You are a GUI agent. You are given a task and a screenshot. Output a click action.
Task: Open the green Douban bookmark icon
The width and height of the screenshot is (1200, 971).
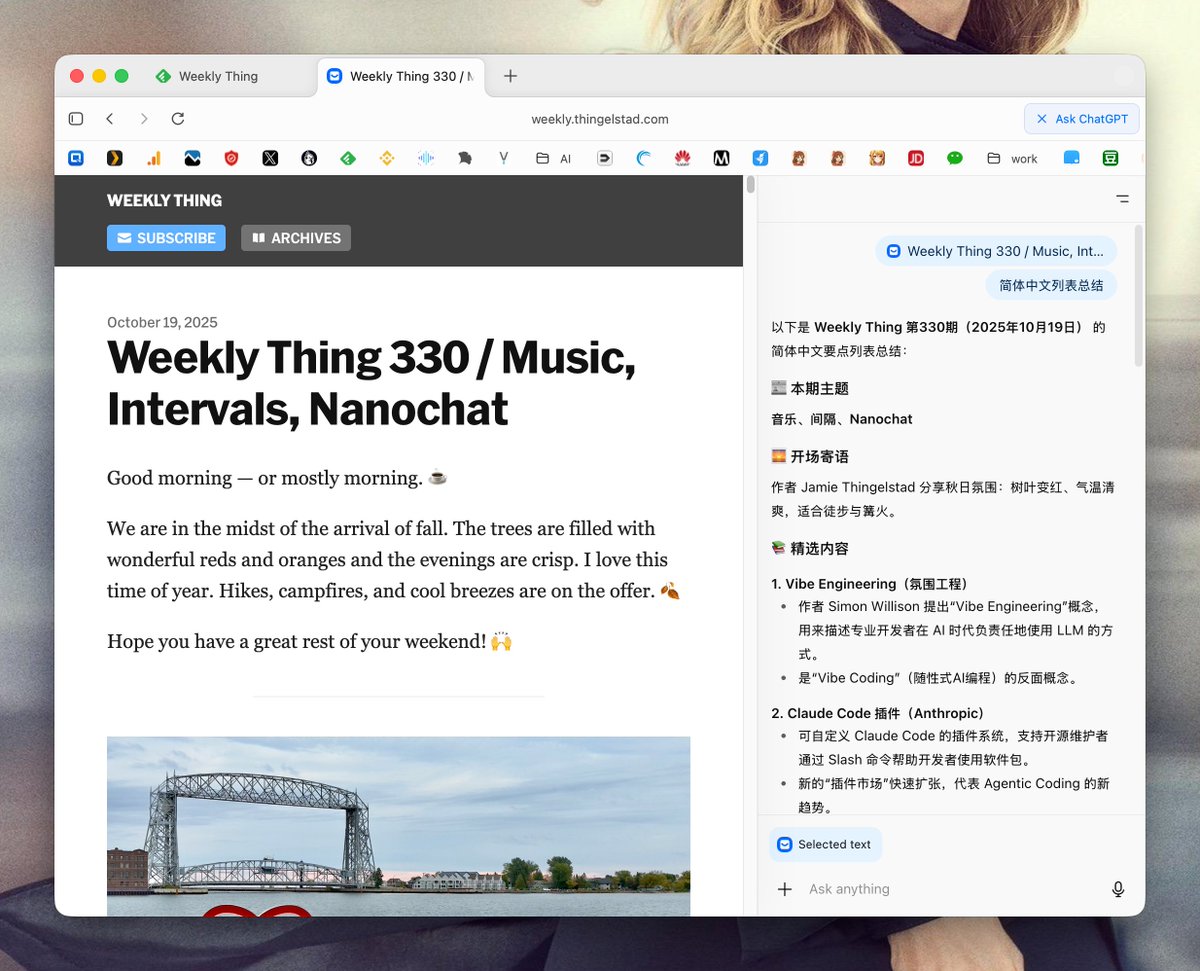1110,158
